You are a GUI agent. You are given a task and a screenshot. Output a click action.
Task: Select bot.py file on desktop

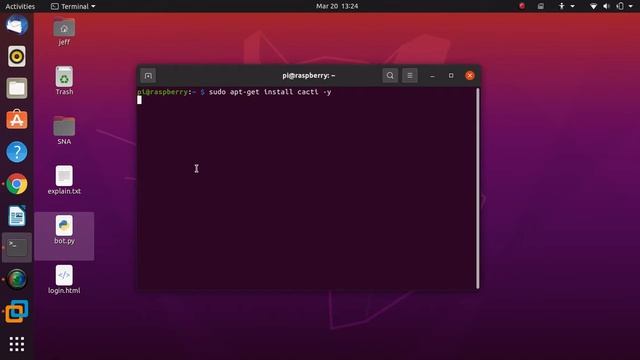coord(64,230)
